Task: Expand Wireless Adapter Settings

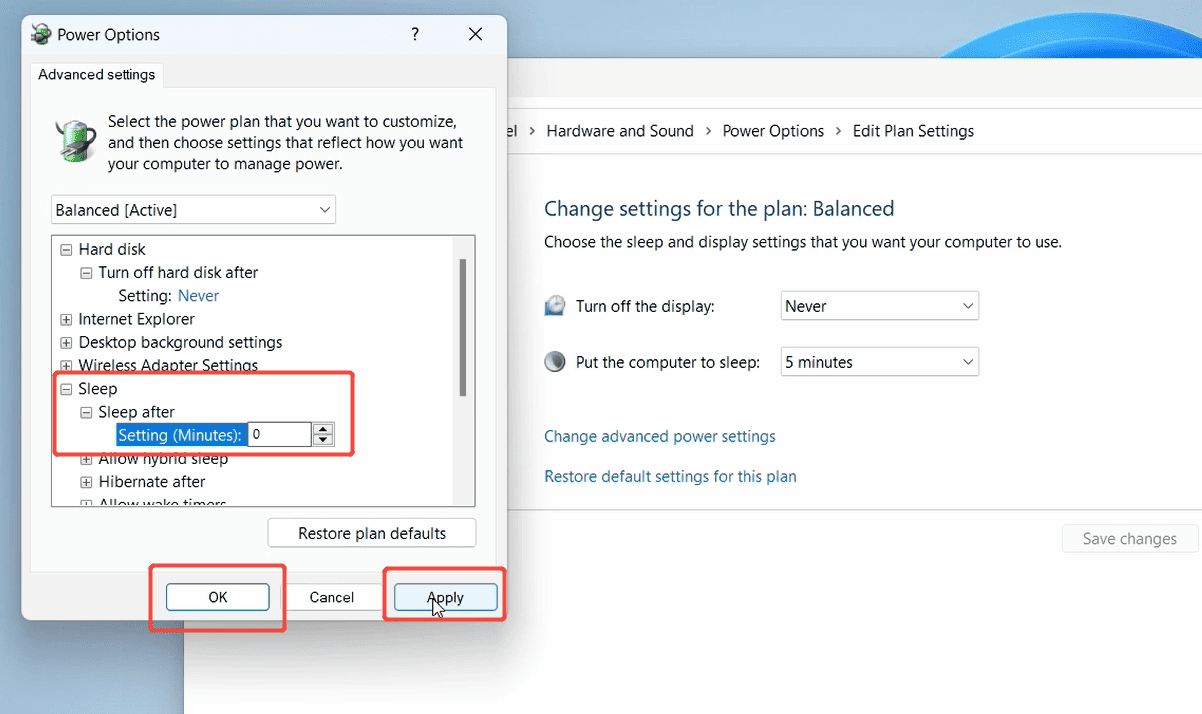Action: pyautogui.click(x=65, y=365)
